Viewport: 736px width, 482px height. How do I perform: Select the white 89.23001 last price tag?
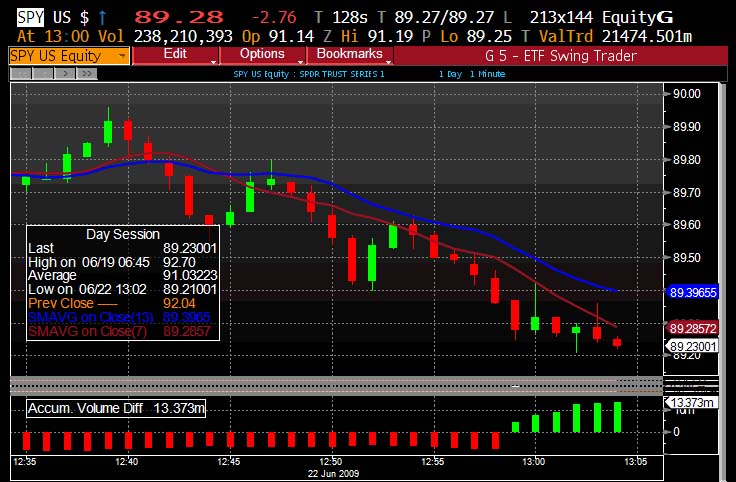693,346
